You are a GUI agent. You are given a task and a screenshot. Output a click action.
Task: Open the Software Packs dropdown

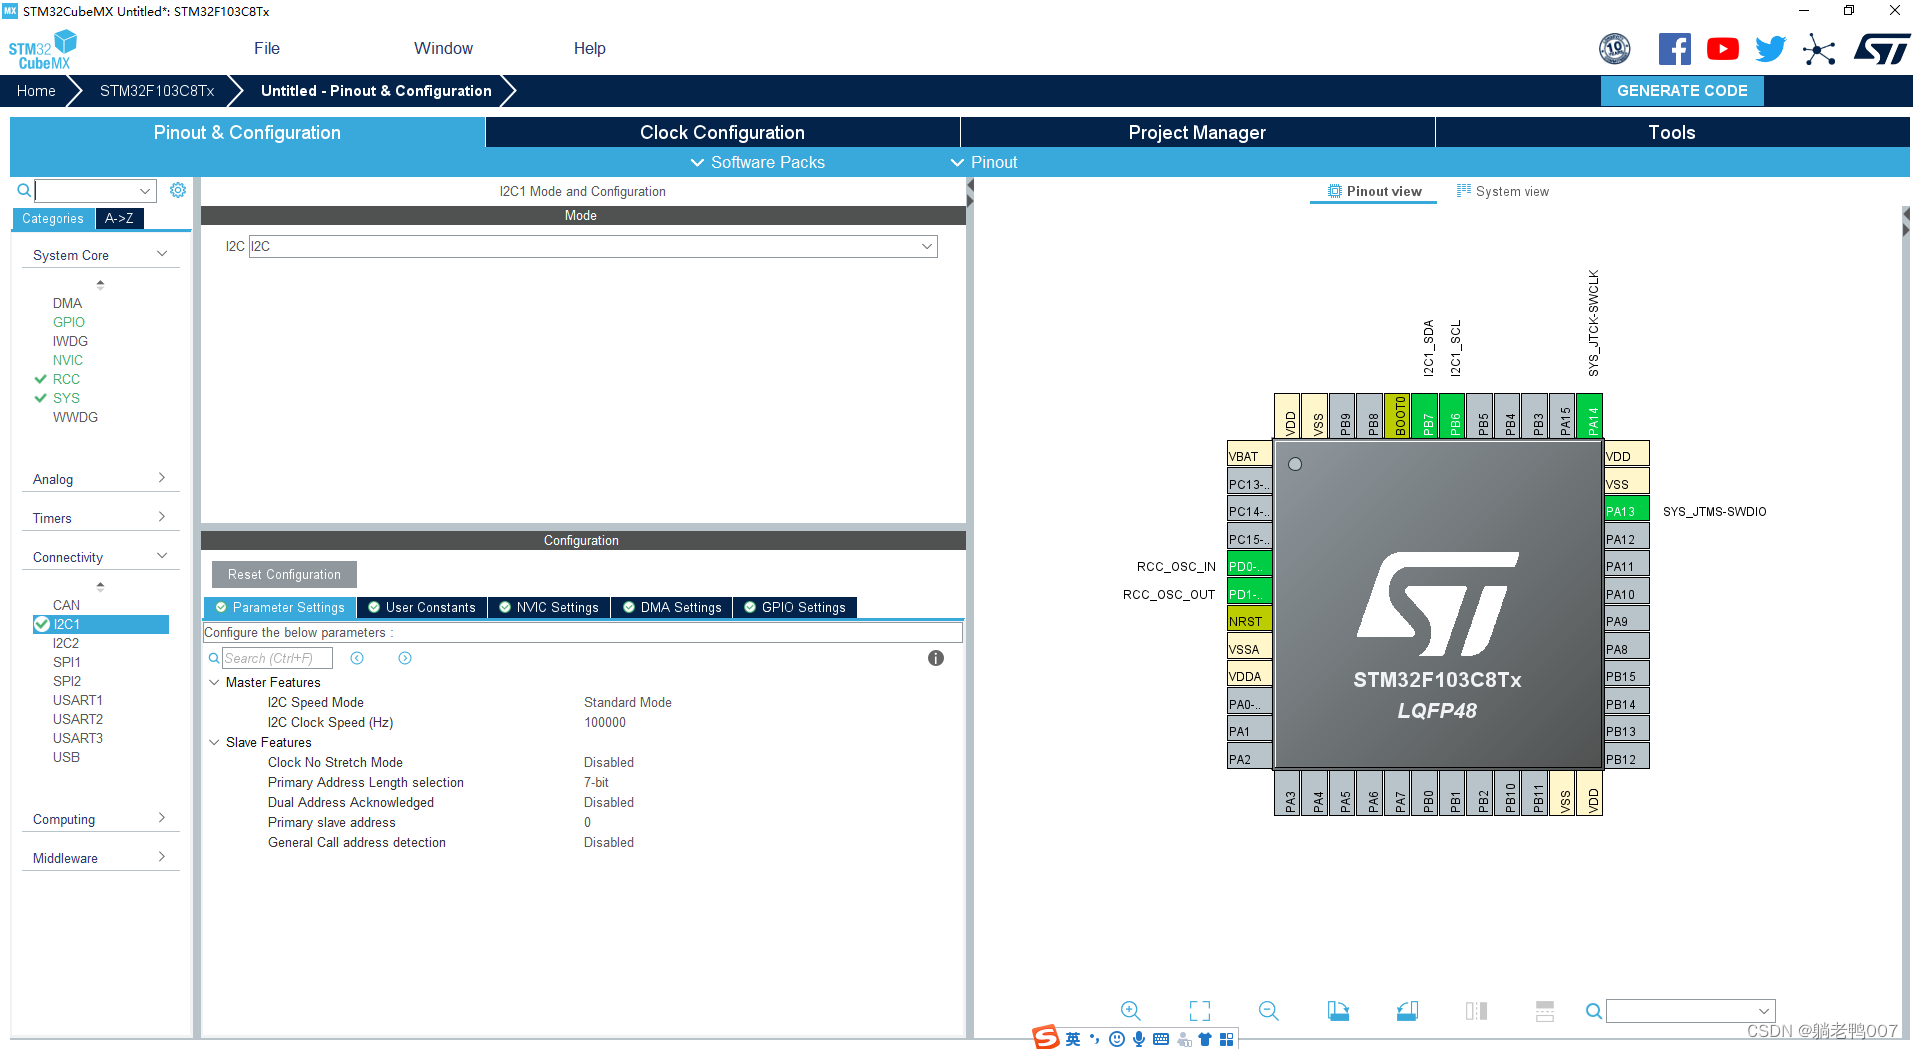(757, 162)
